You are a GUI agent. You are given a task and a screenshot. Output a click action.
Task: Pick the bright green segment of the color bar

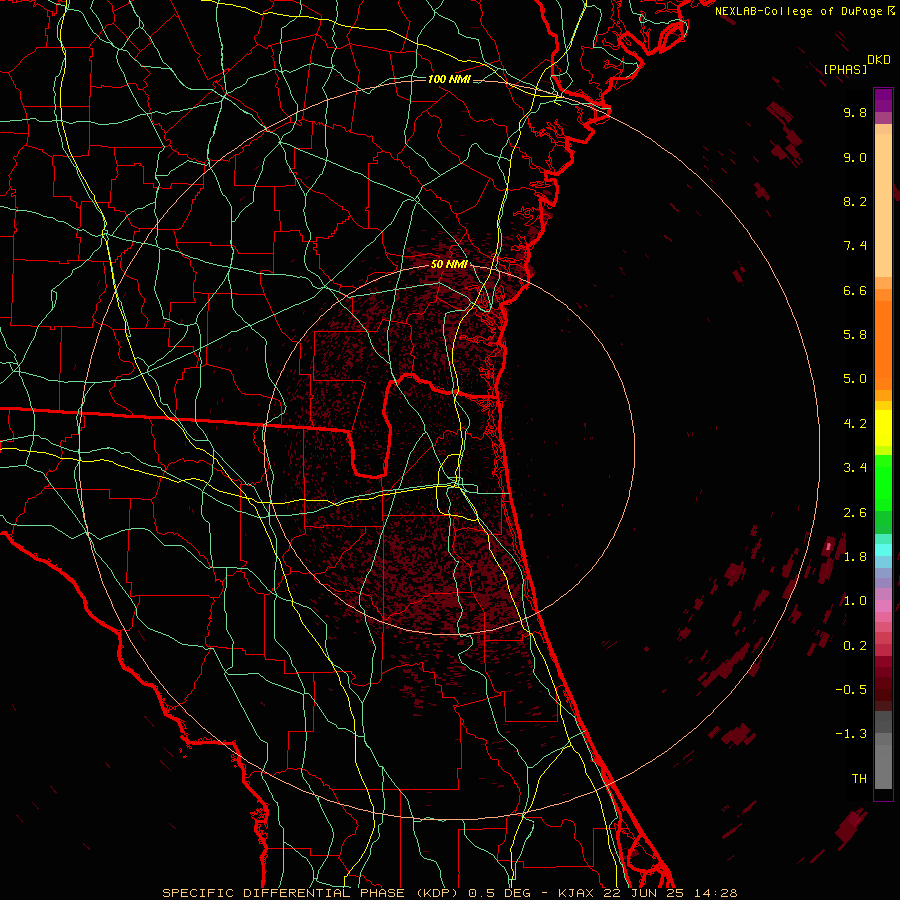coord(883,483)
